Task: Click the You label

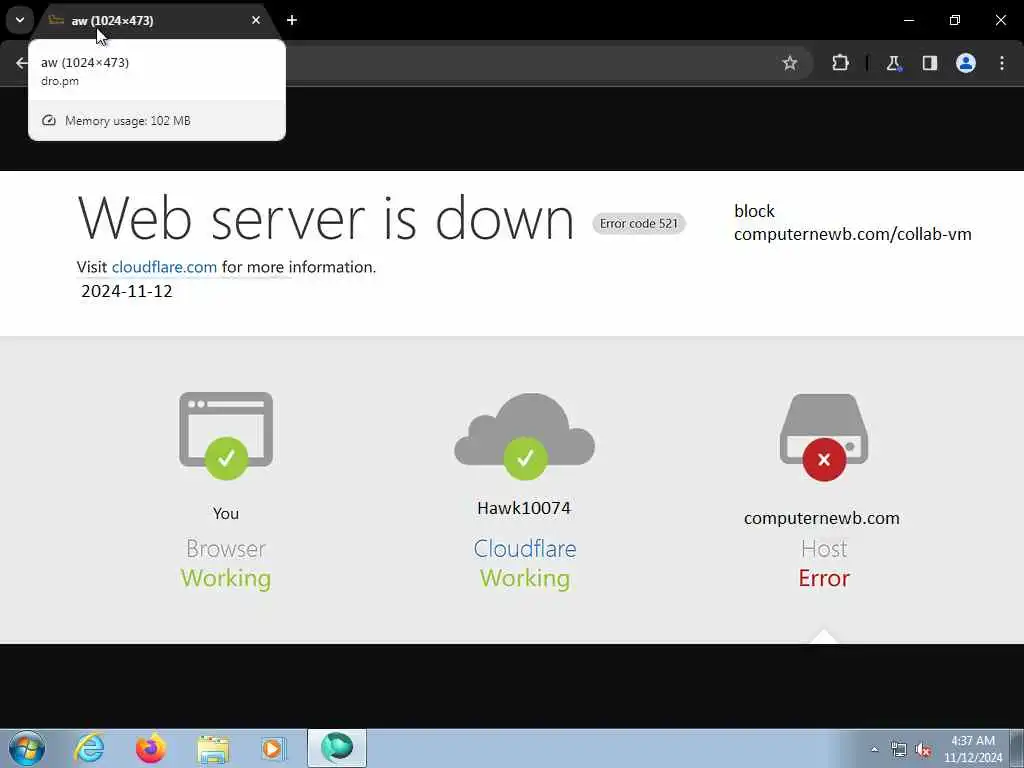Action: 226,513
